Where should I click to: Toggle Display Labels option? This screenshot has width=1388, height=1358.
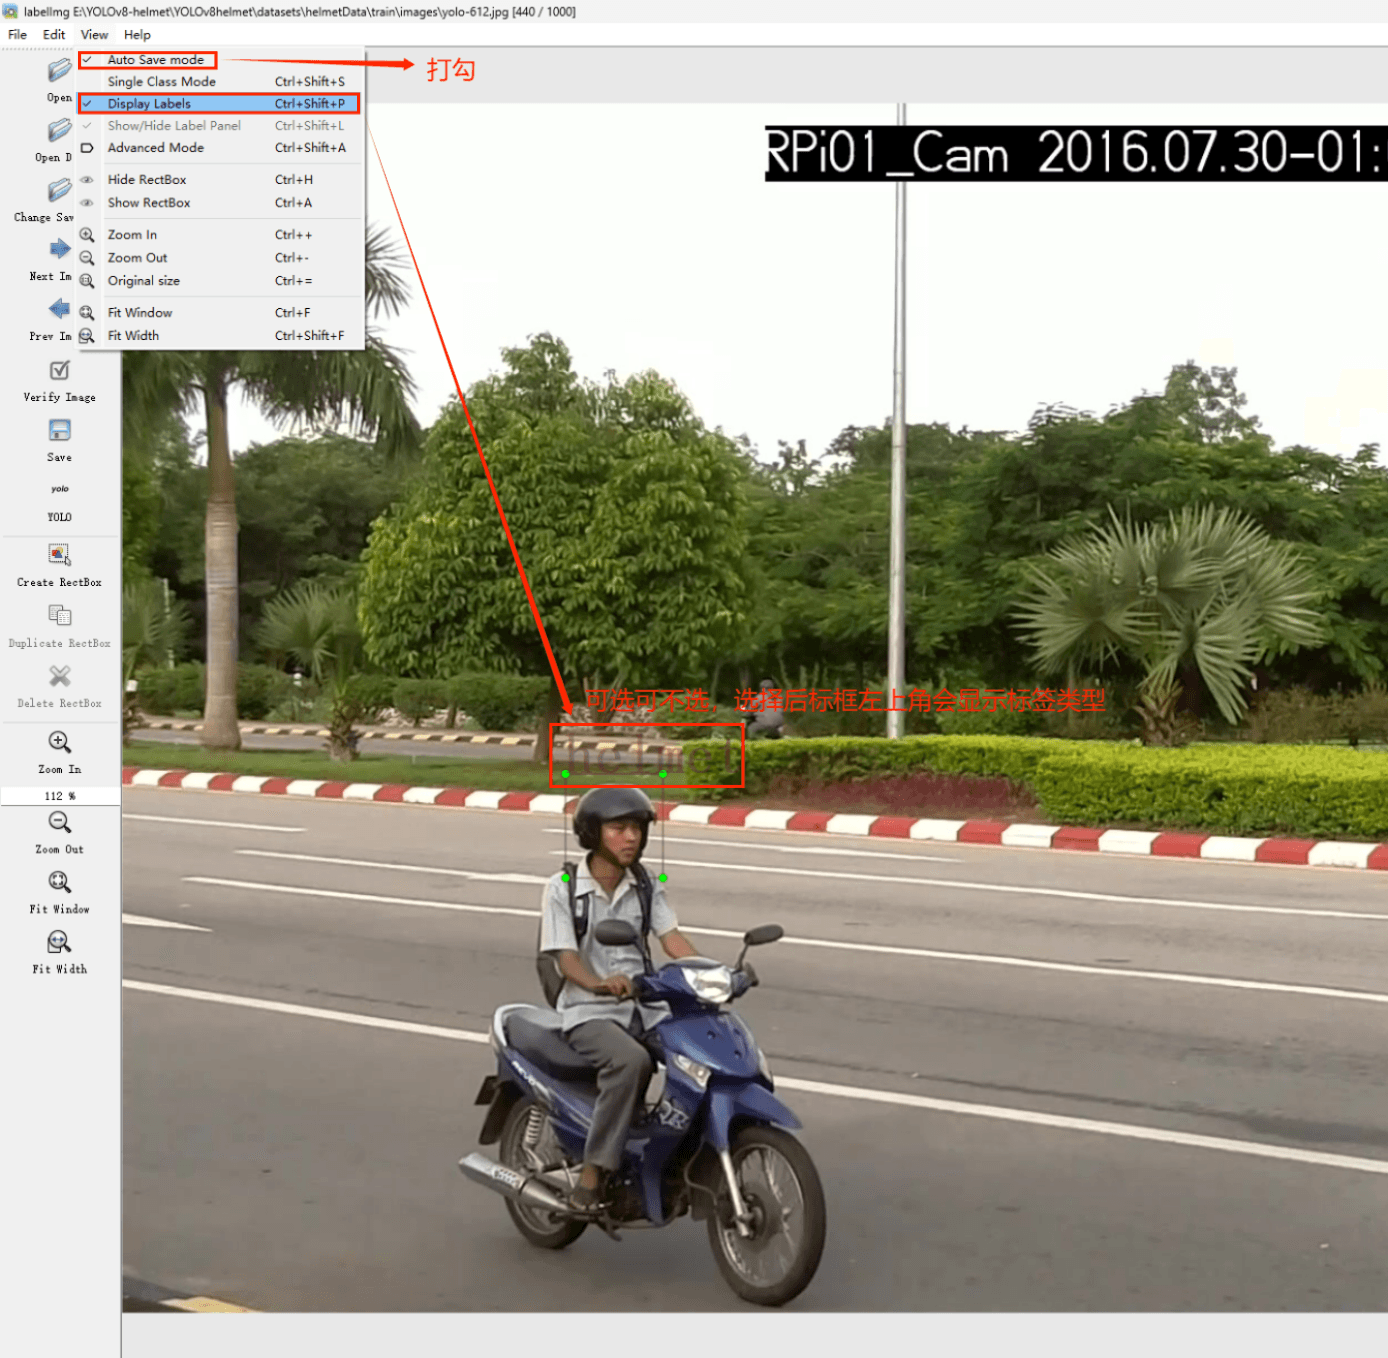149,104
